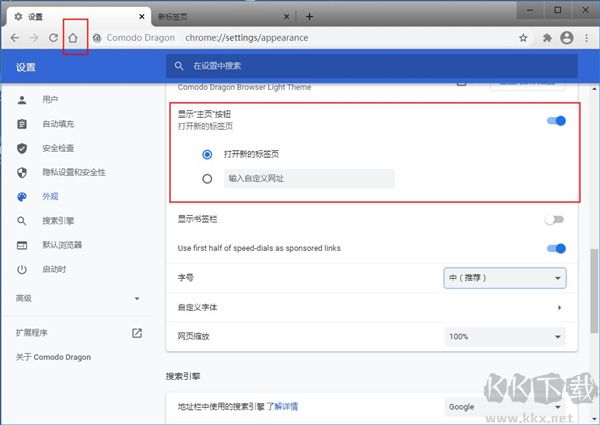Expand the 自定义字体 settings arrow

coord(559,308)
